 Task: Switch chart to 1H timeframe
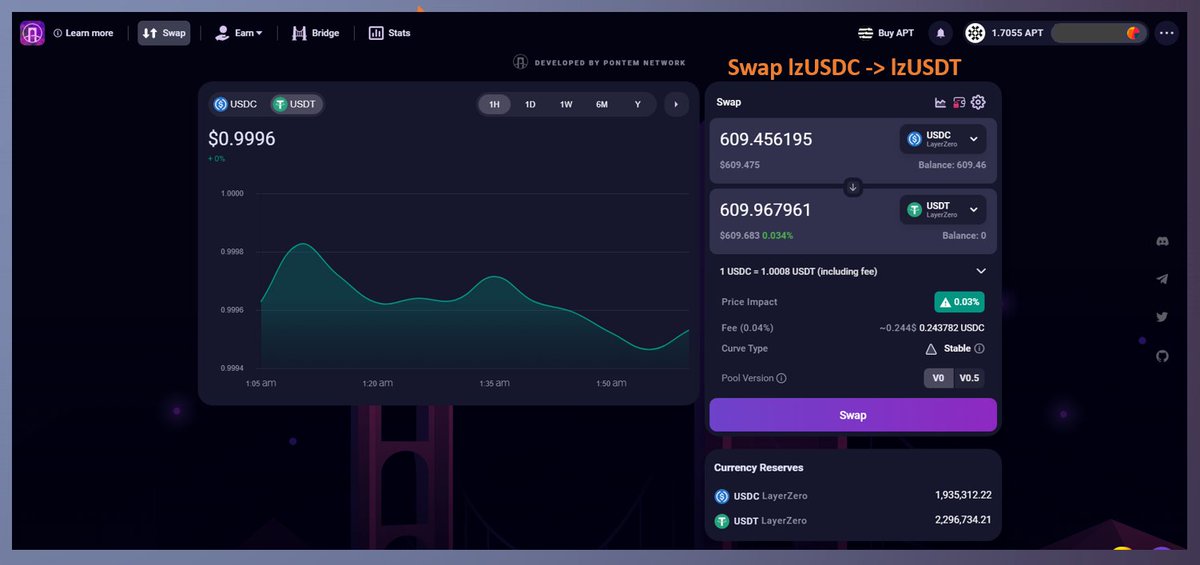tap(494, 104)
